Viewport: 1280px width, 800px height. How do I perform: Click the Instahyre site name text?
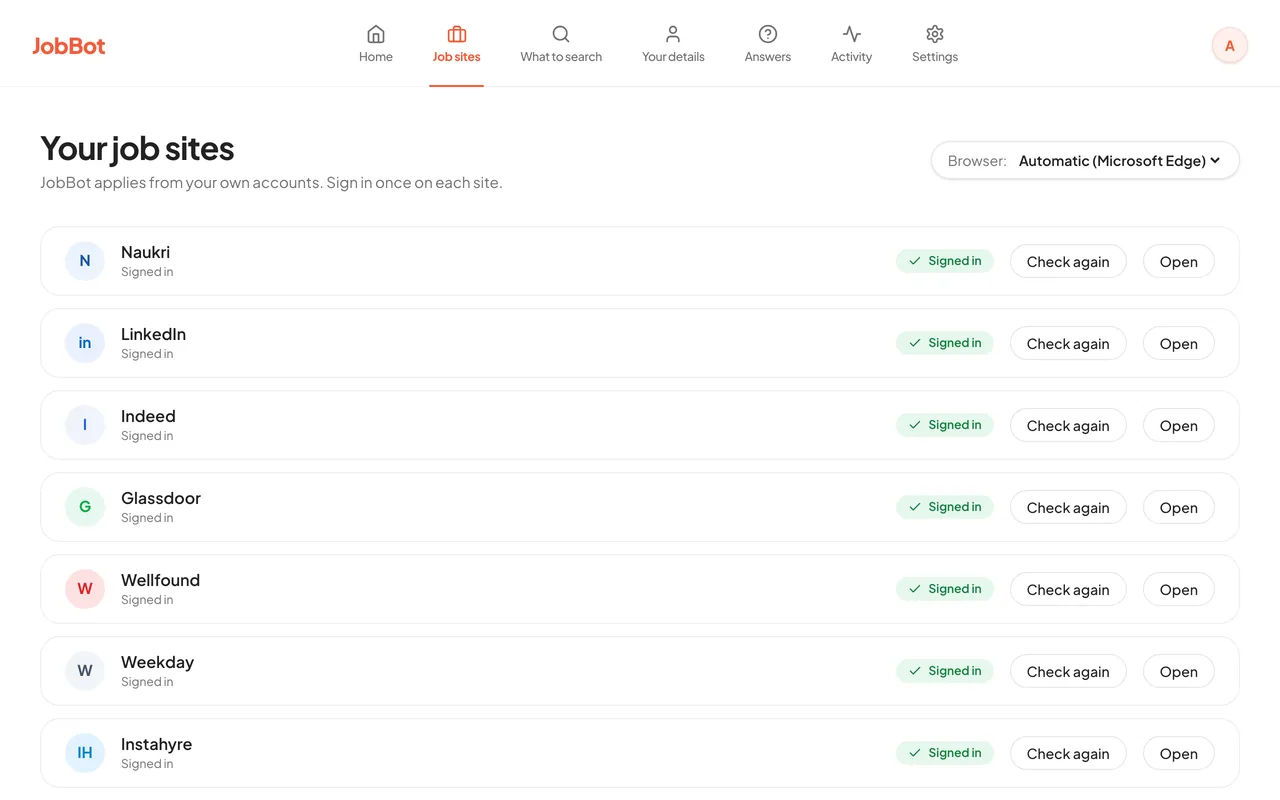click(156, 744)
